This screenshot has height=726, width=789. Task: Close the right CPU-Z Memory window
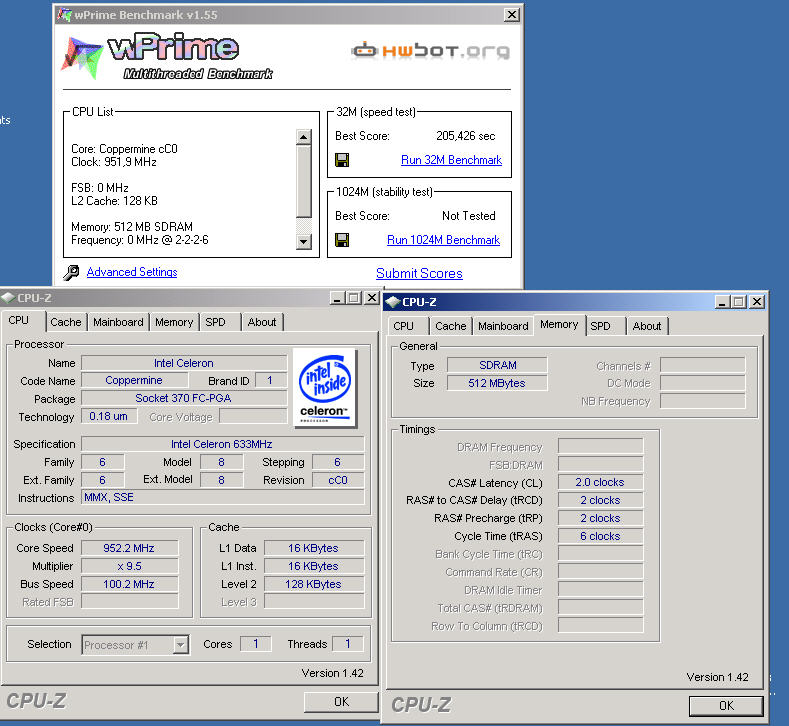point(757,302)
